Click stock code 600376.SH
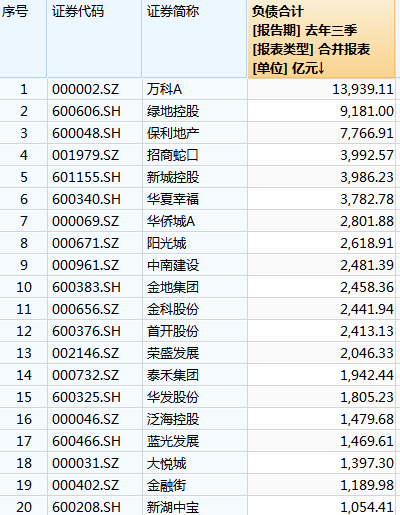 pos(95,331)
